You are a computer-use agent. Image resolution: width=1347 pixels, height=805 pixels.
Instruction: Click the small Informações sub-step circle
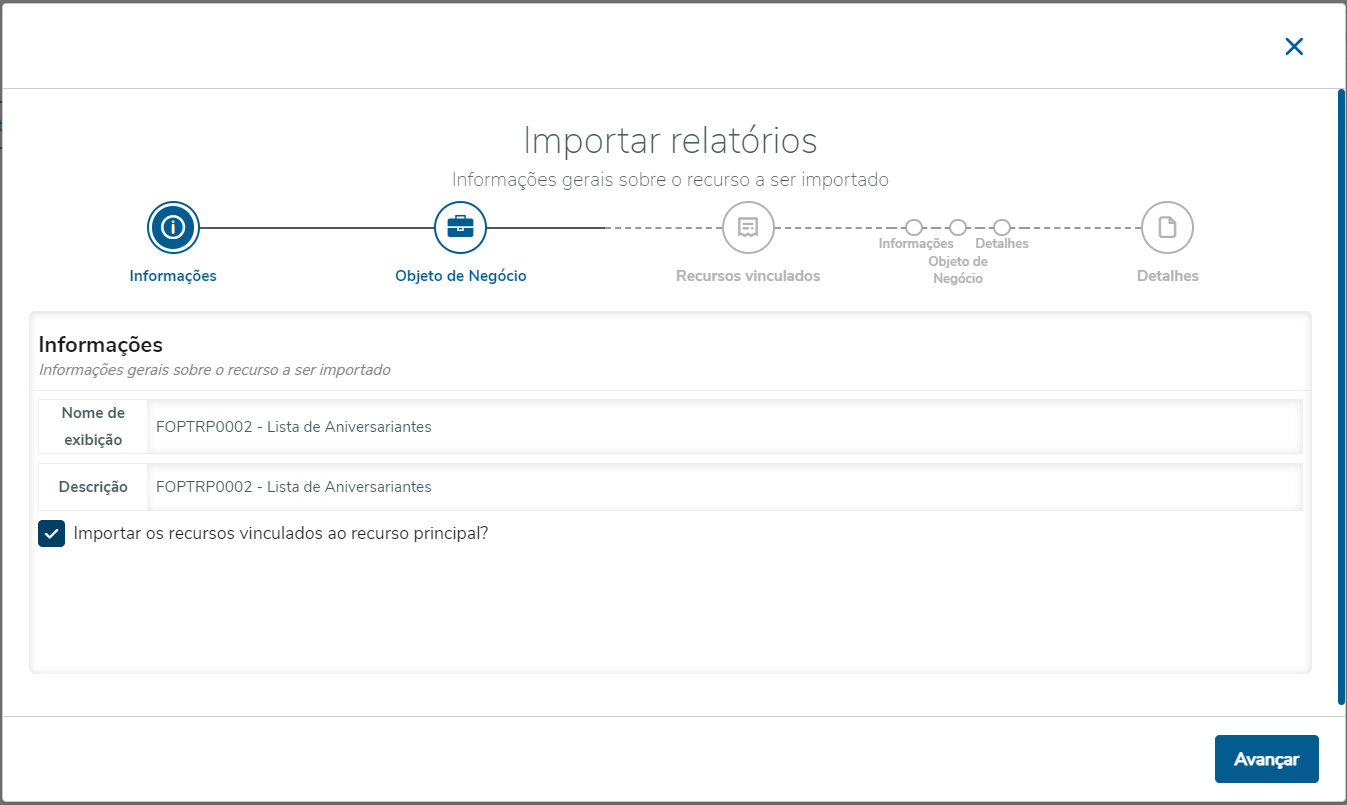[914, 228]
